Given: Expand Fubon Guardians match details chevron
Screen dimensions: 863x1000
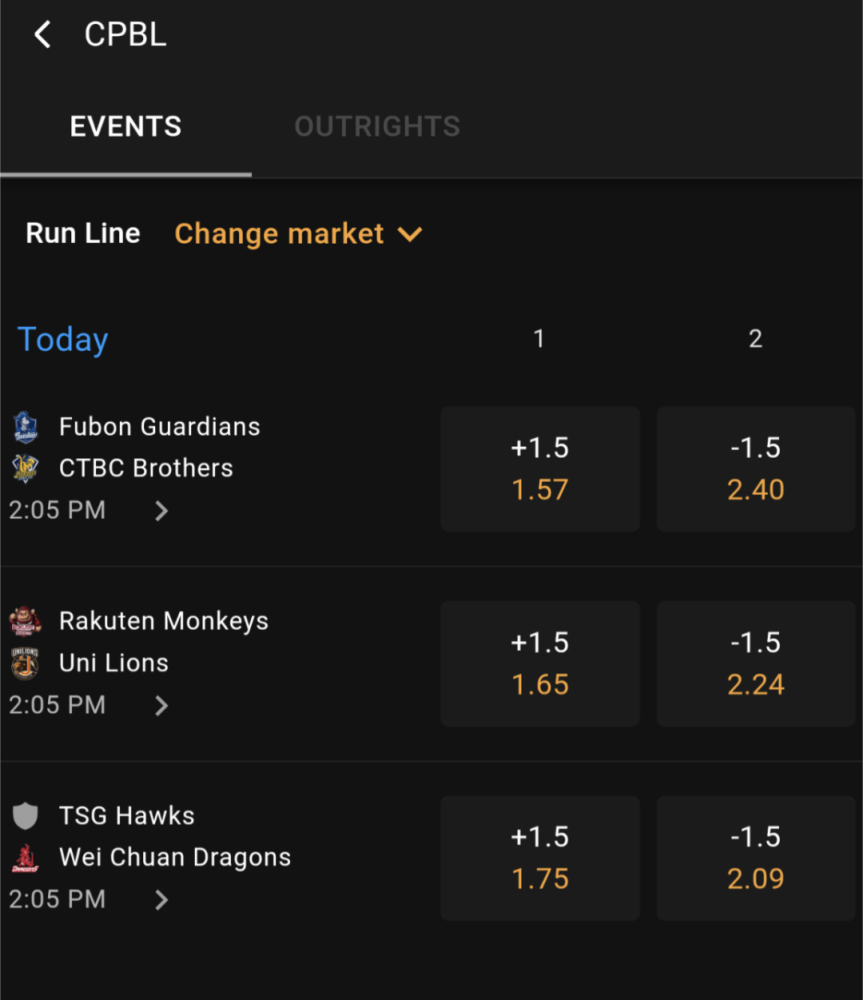Looking at the screenshot, I should coord(161,511).
